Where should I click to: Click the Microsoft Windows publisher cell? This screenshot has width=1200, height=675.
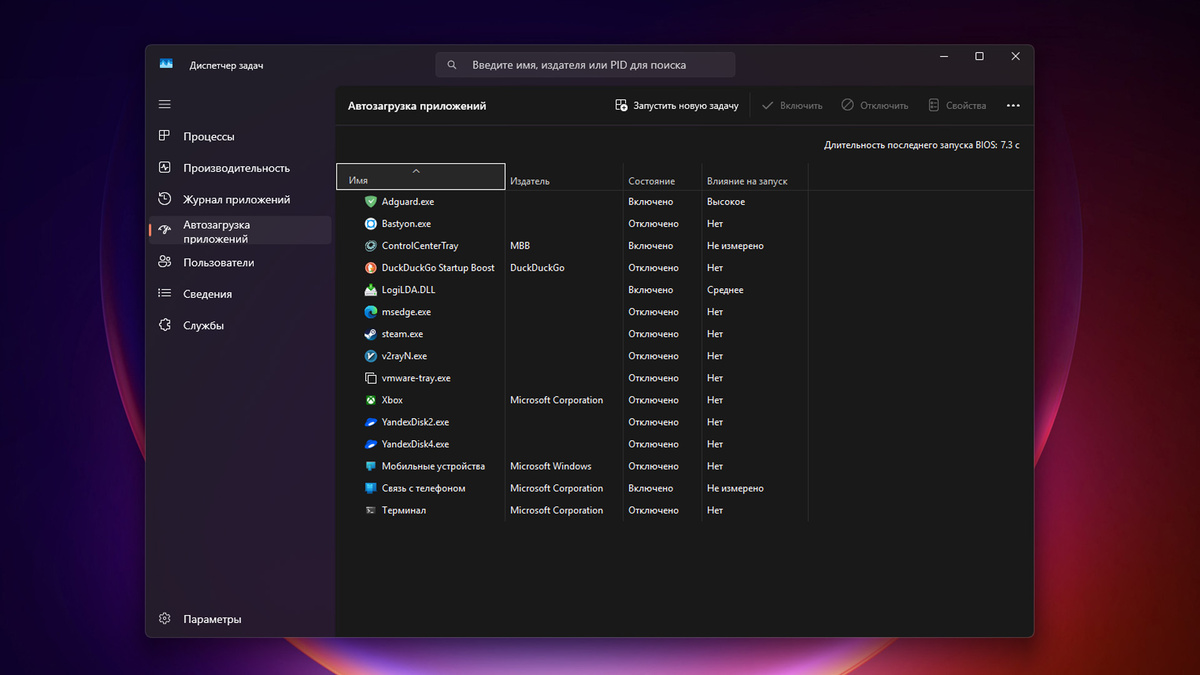tap(550, 466)
